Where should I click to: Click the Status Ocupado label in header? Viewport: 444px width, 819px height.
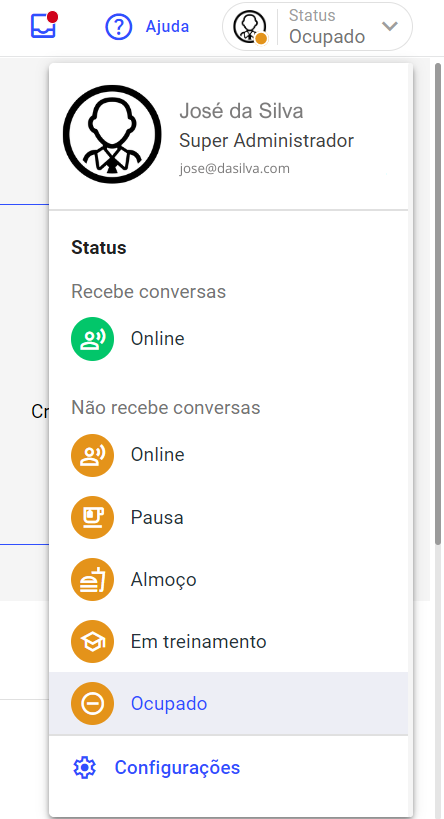click(327, 27)
